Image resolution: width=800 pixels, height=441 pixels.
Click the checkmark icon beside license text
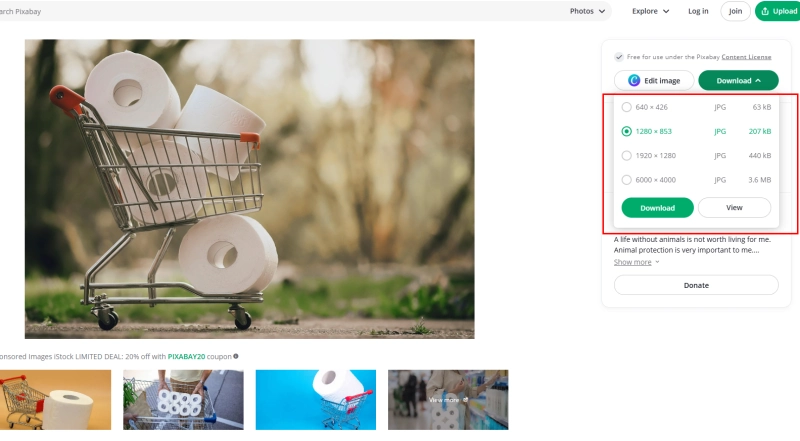[x=620, y=57]
